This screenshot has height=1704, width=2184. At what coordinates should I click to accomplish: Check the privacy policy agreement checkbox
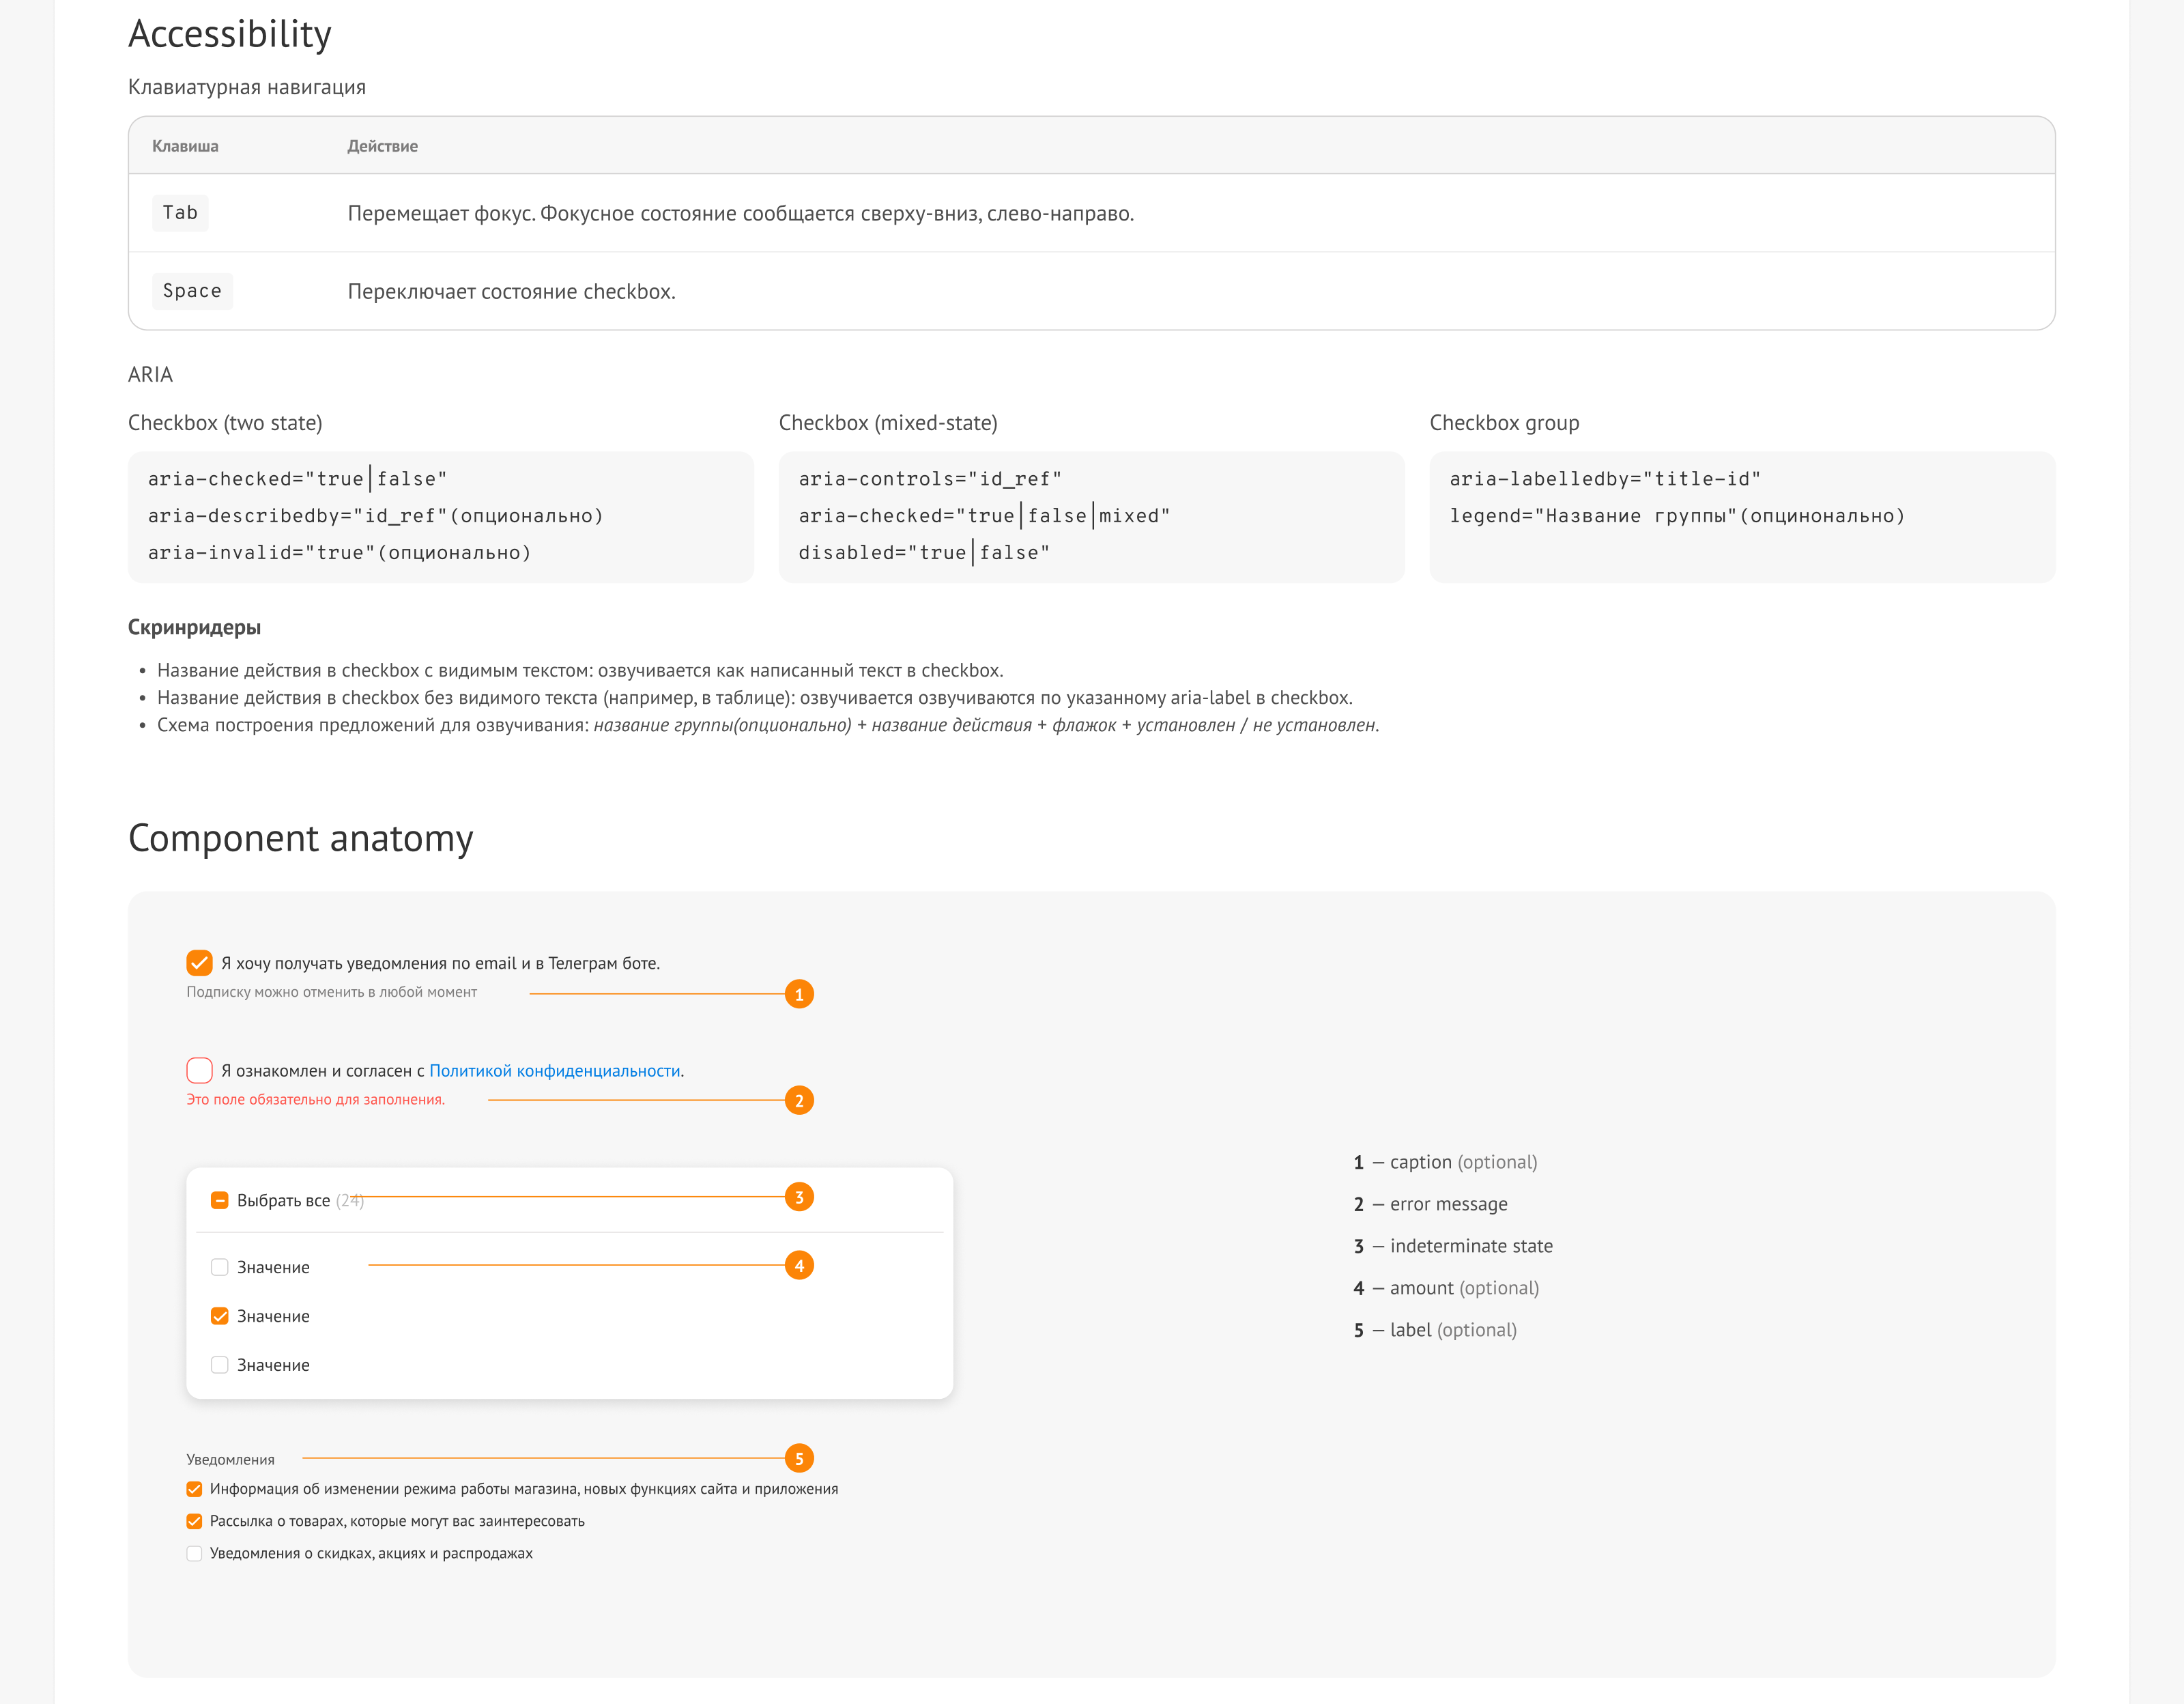[x=199, y=1070]
